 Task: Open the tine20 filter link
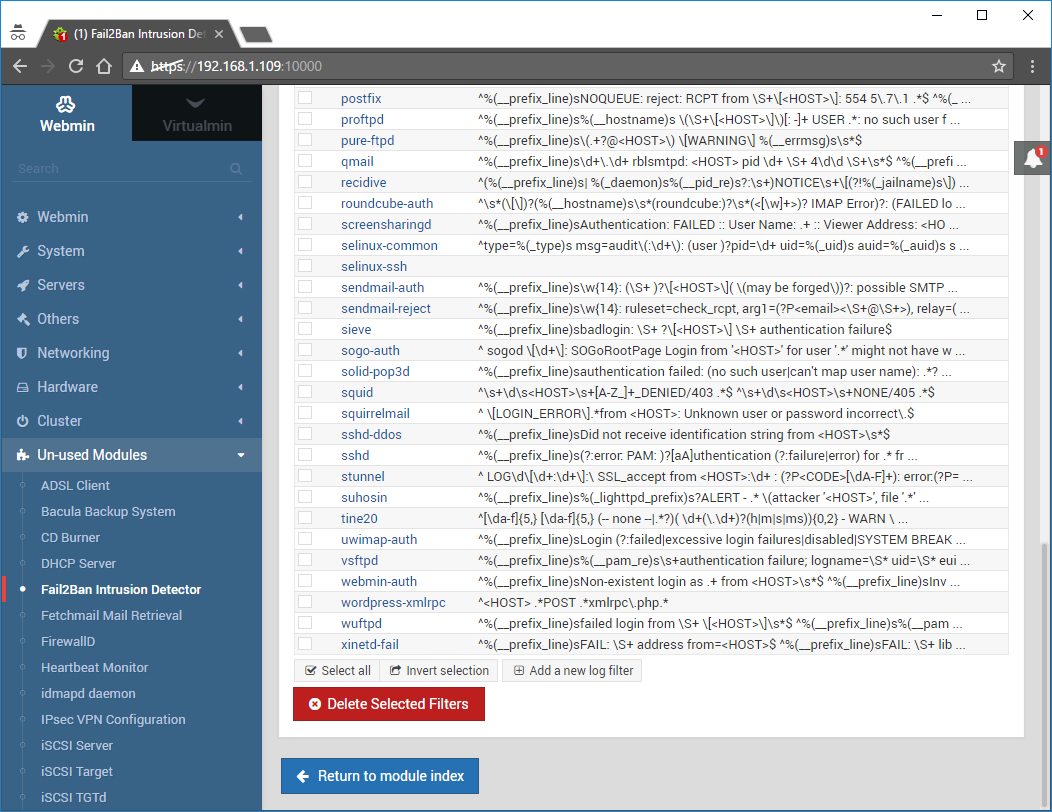pyautogui.click(x=359, y=518)
